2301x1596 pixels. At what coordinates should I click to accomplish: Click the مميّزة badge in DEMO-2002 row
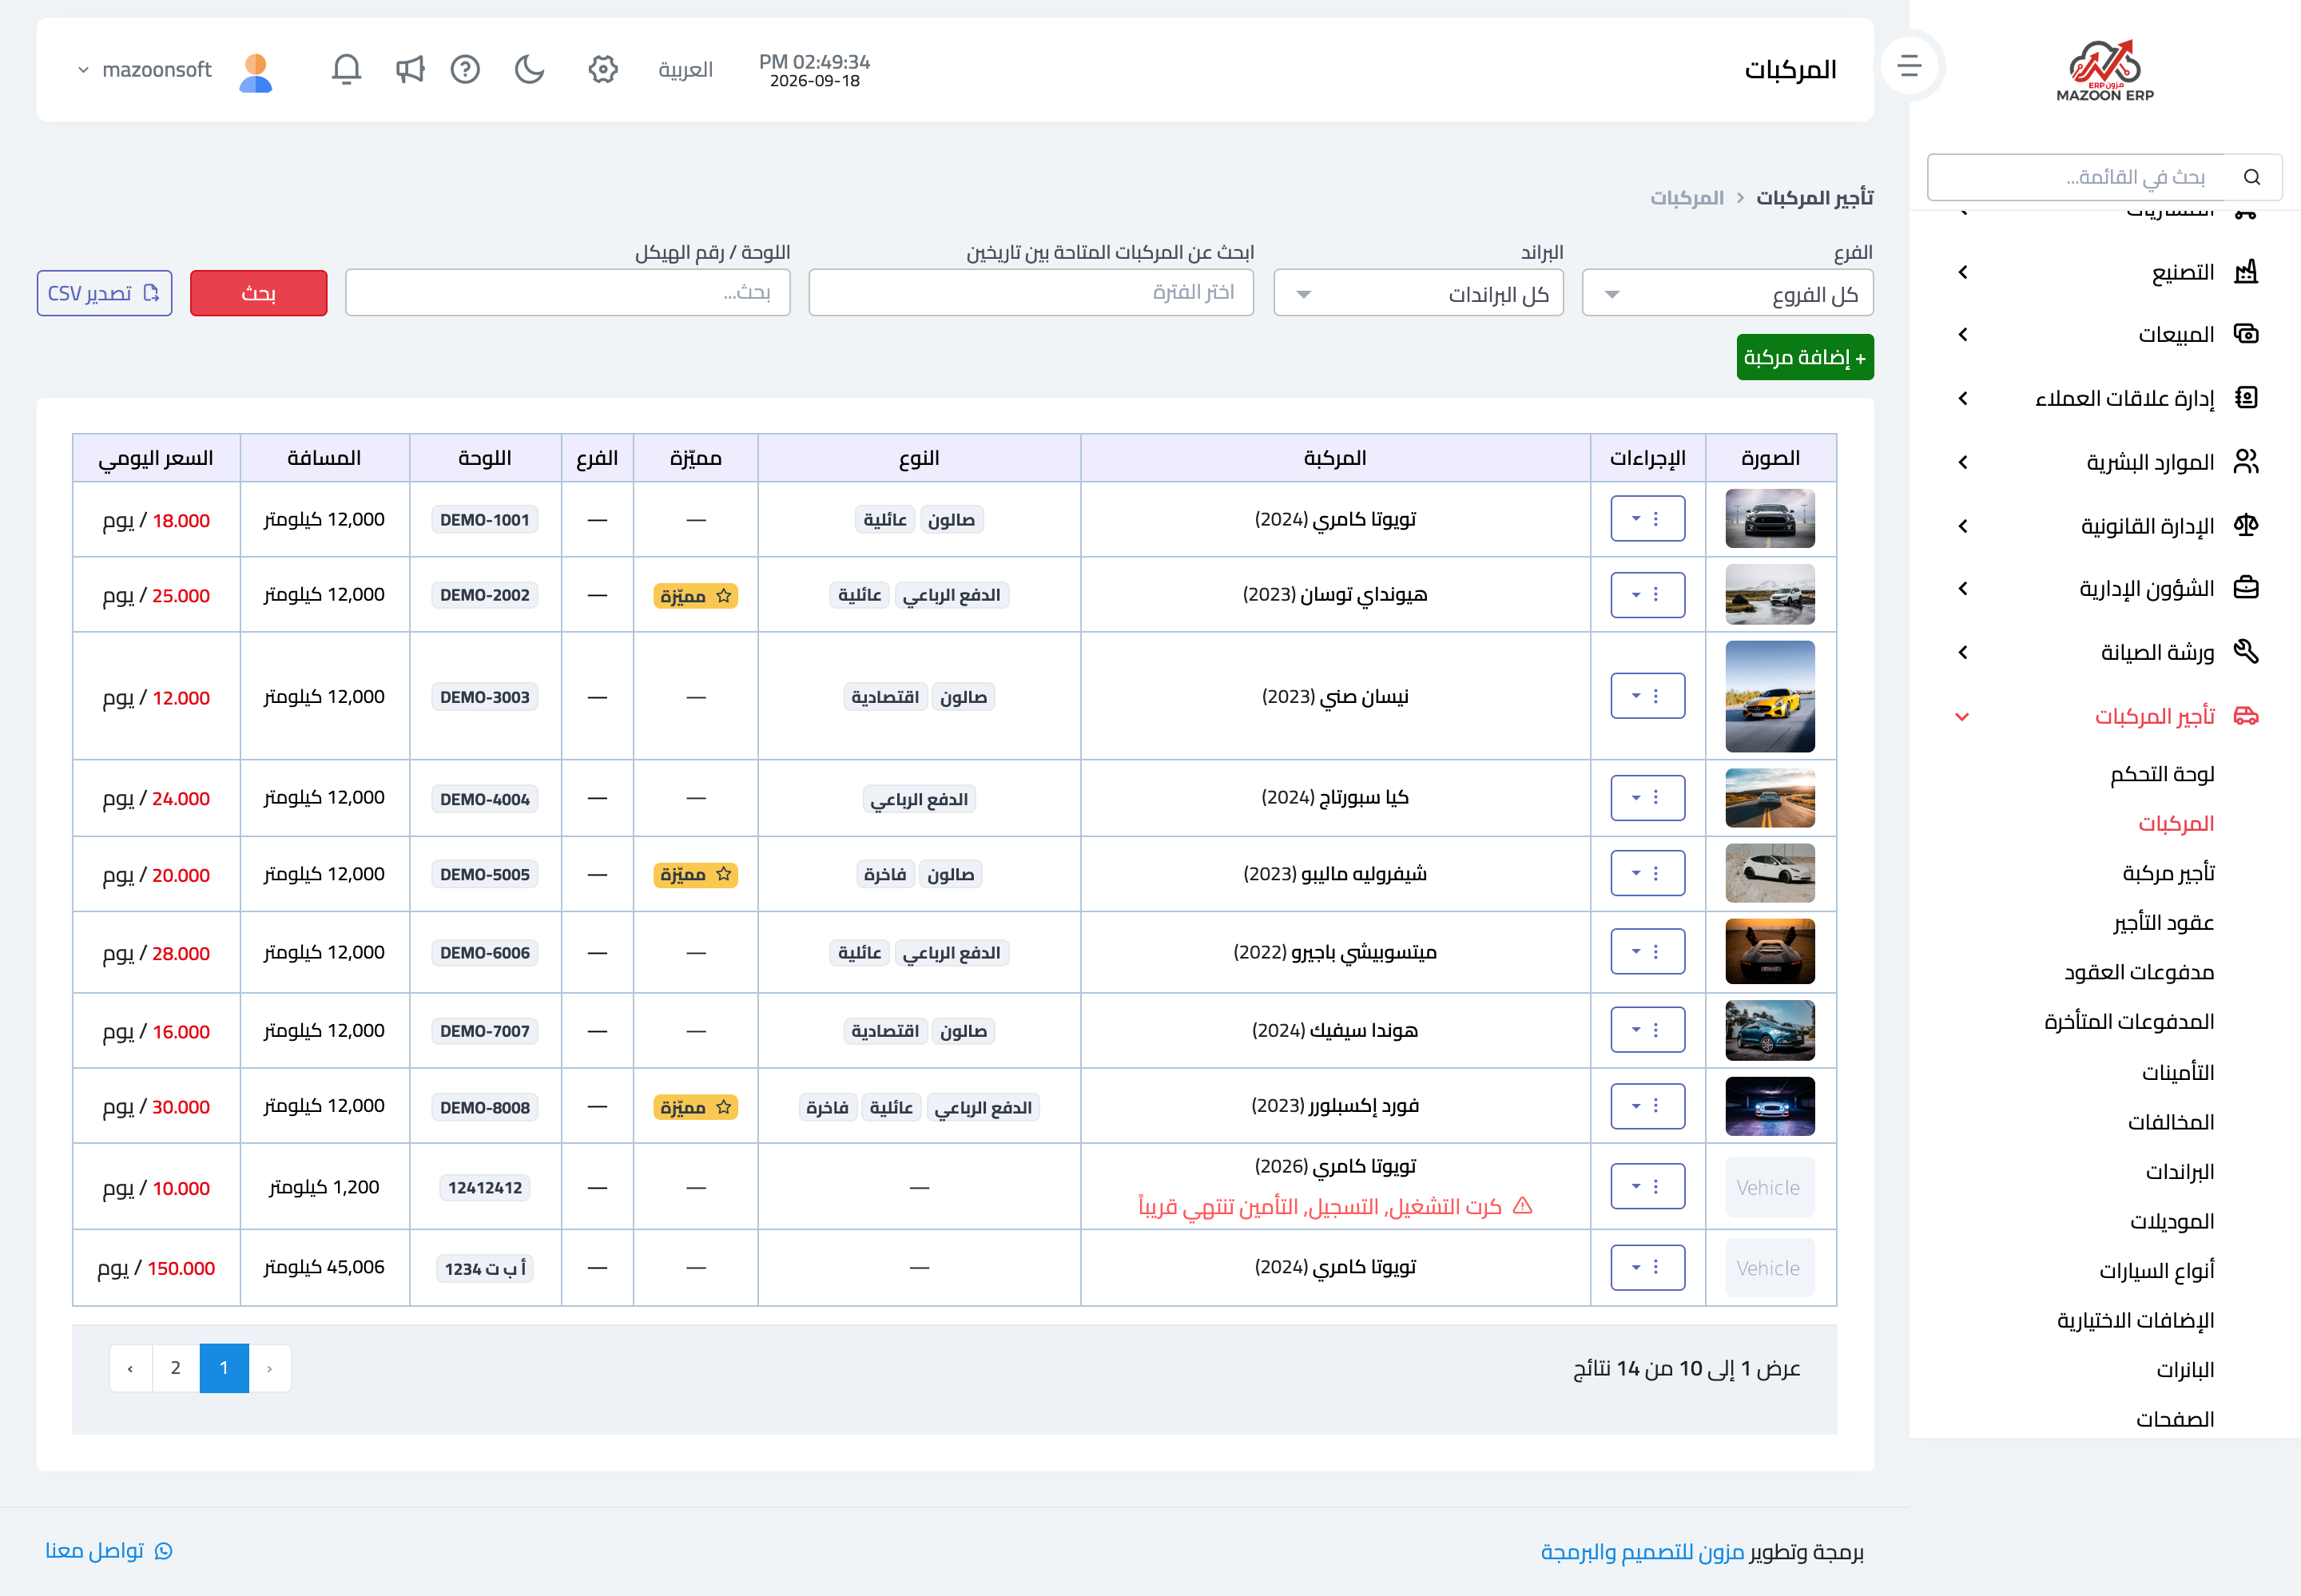tap(695, 595)
